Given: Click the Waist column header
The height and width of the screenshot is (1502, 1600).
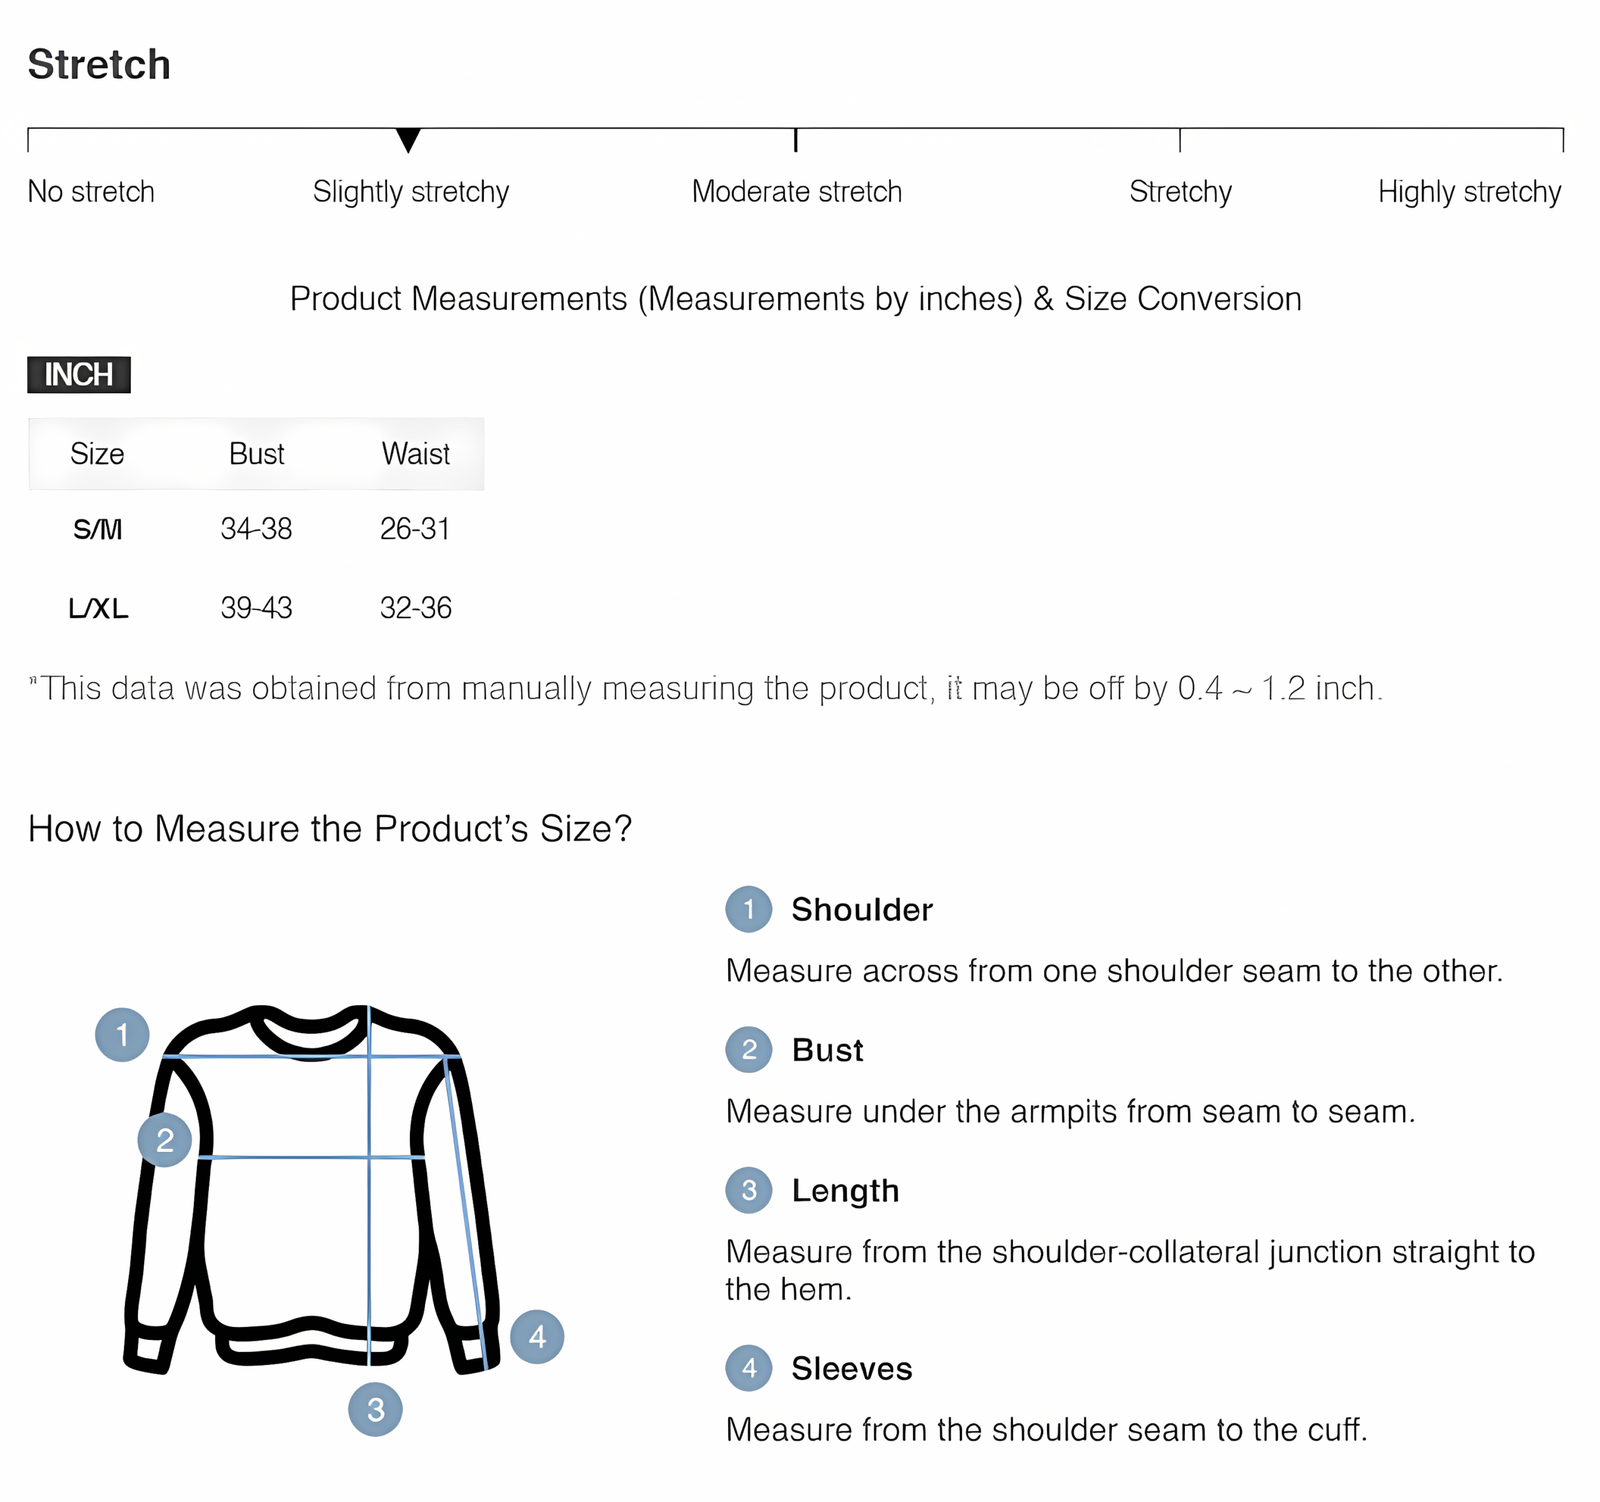Looking at the screenshot, I should pos(415,454).
